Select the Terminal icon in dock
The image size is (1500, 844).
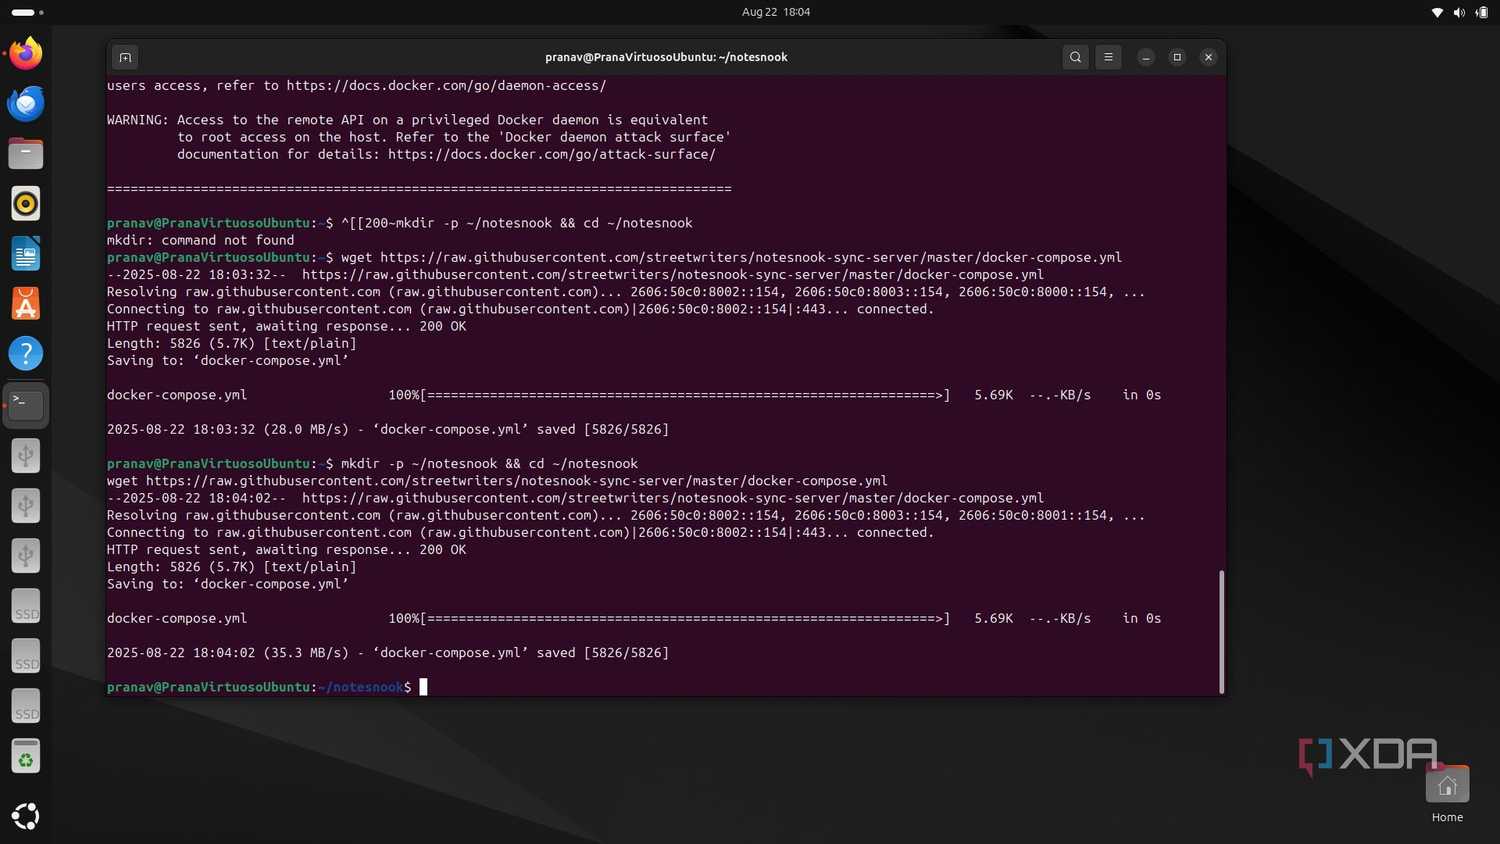[26, 404]
